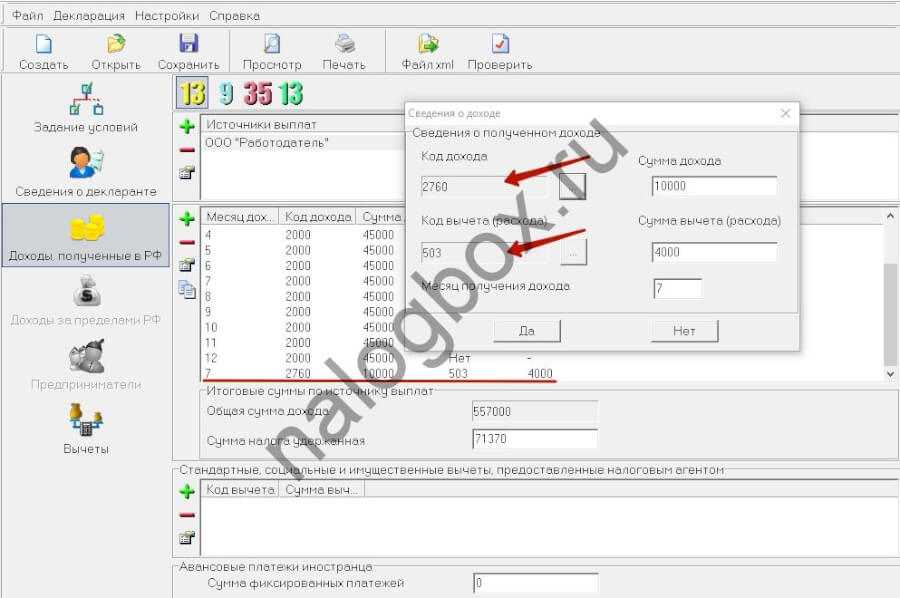The image size is (900, 598).
Task: Export using Файл xml icon
Action: click(428, 50)
